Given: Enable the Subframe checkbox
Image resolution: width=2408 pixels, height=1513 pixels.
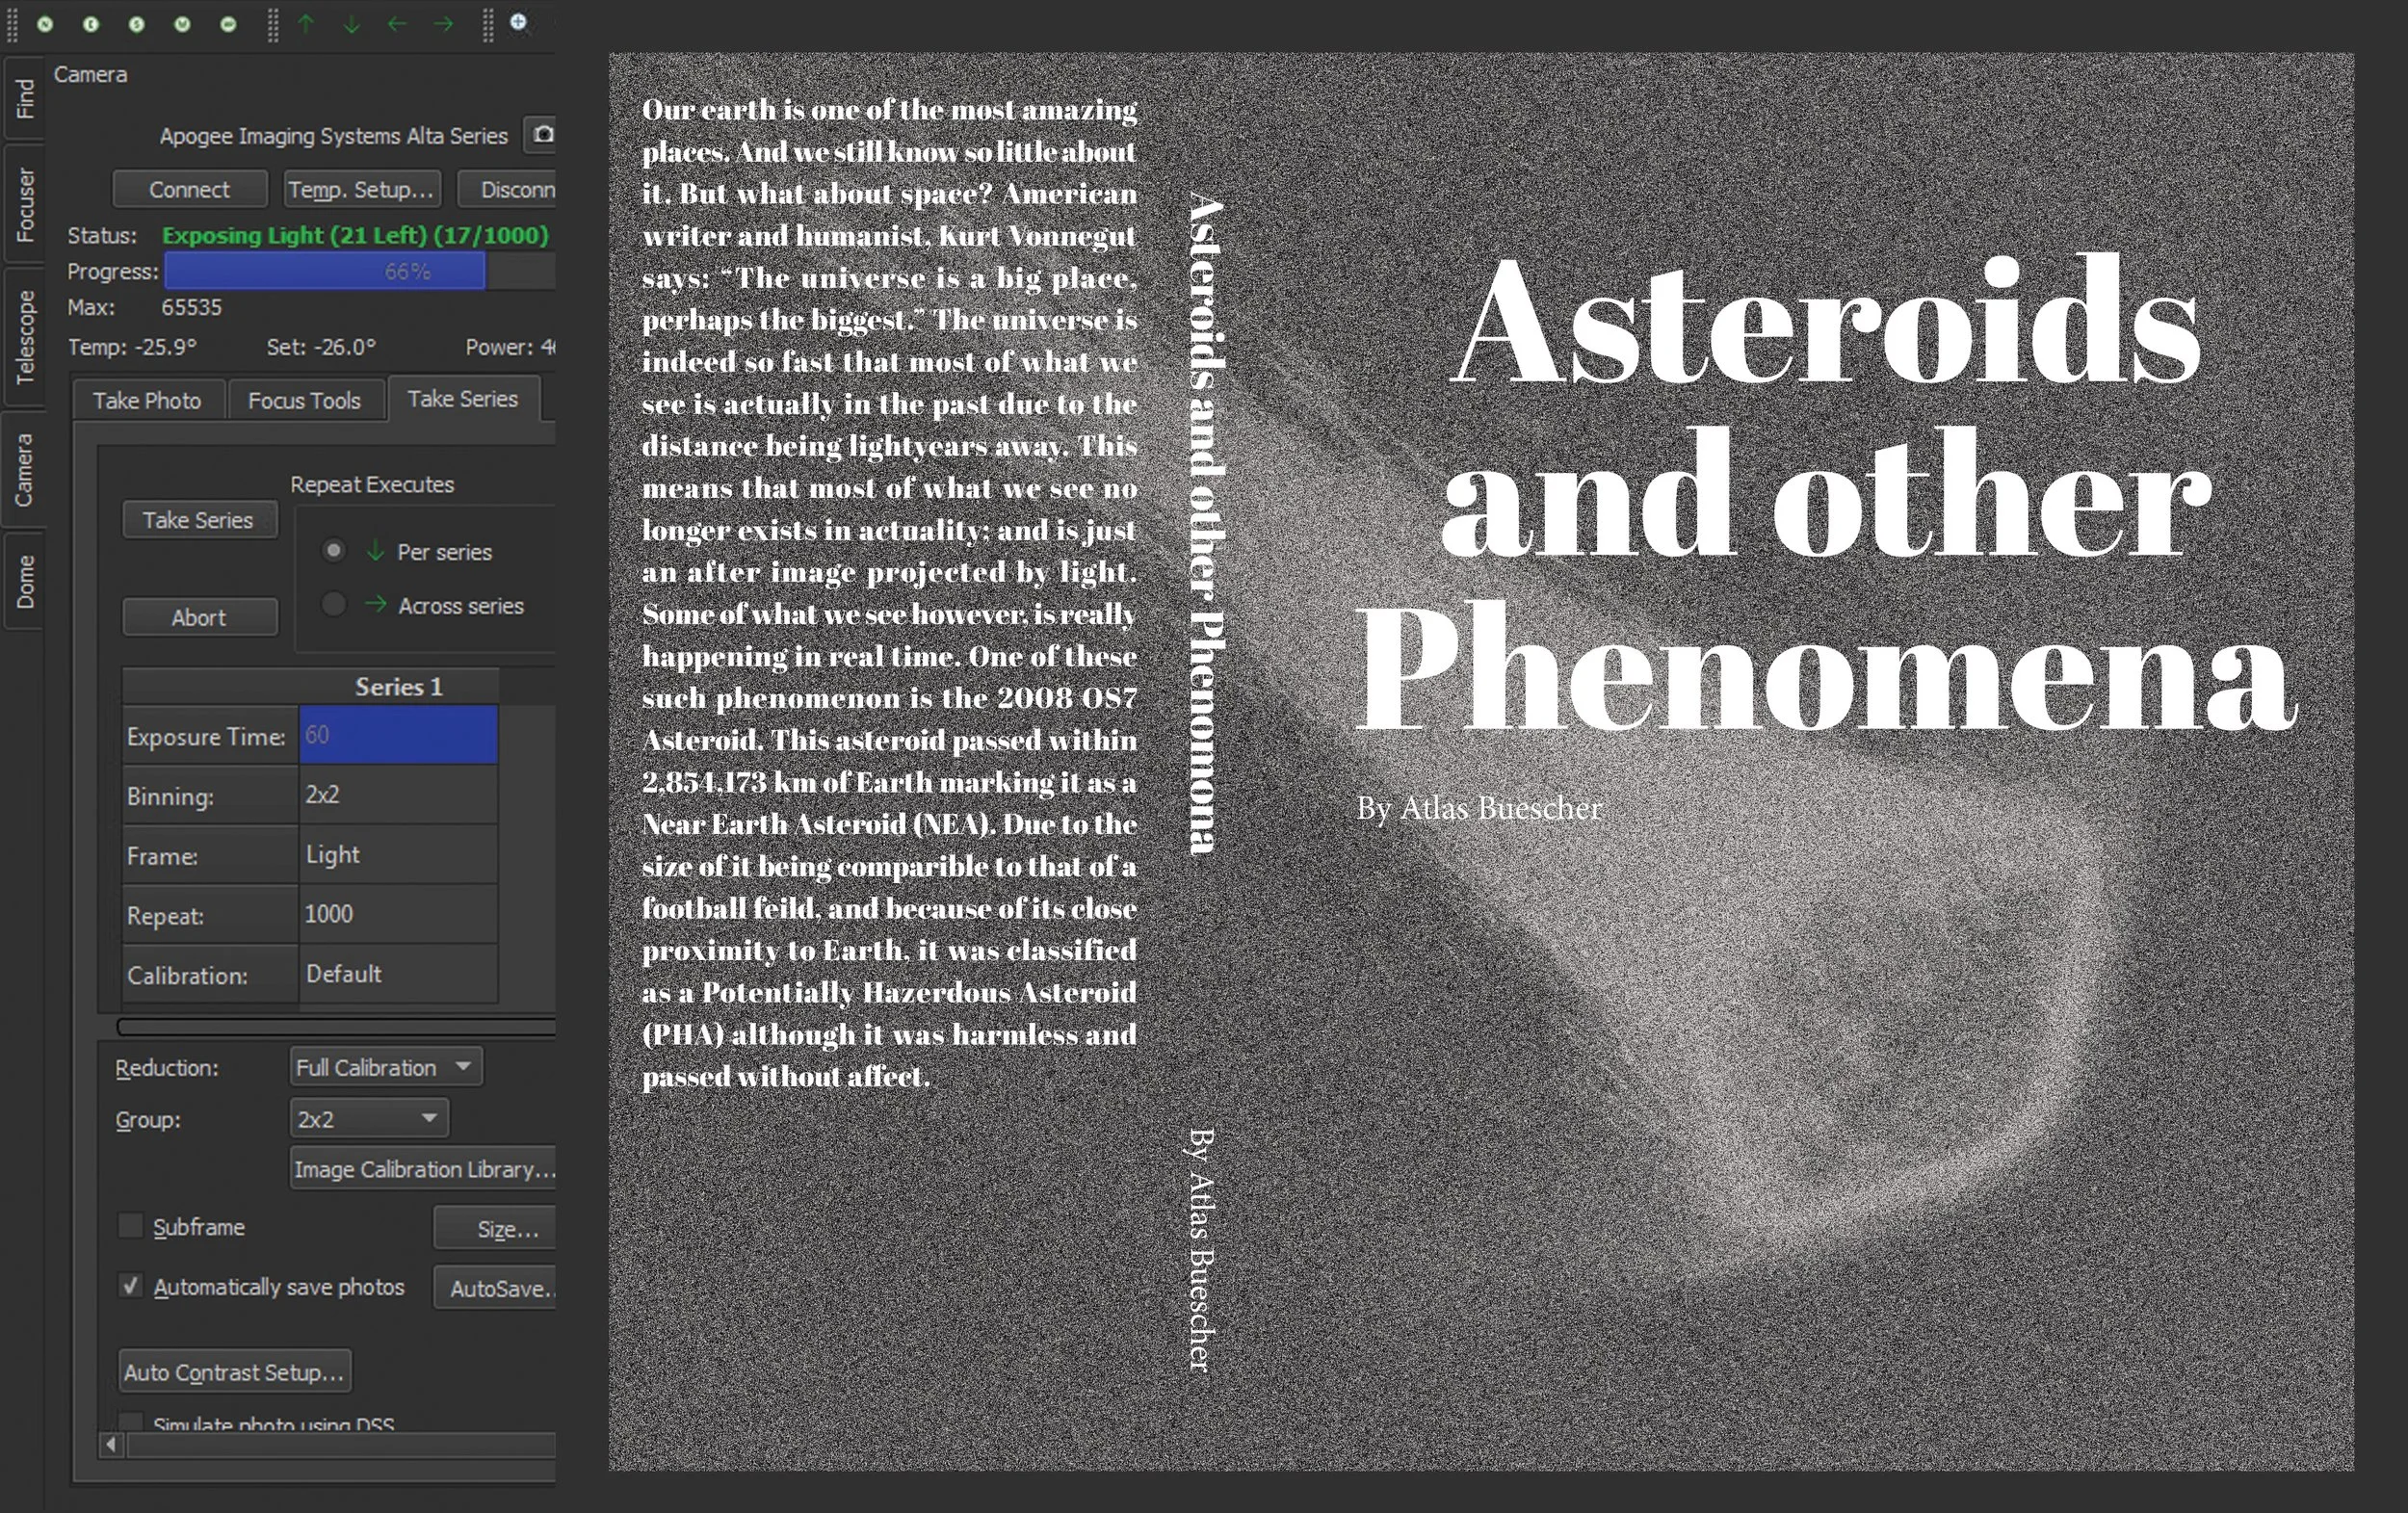Looking at the screenshot, I should [131, 1226].
